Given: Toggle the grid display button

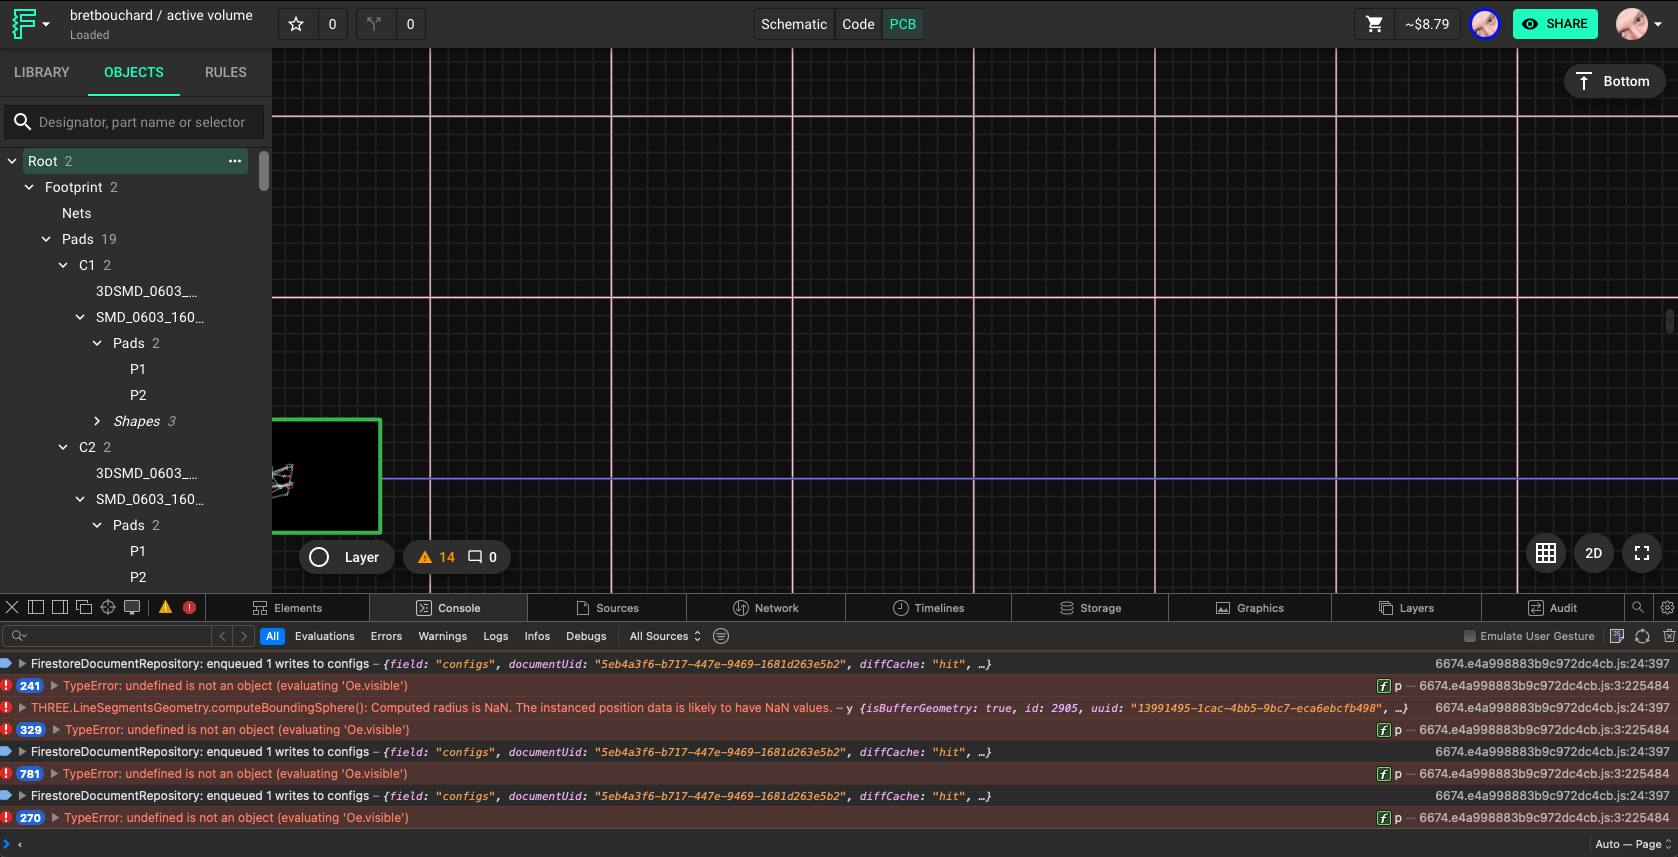Looking at the screenshot, I should click(1546, 553).
